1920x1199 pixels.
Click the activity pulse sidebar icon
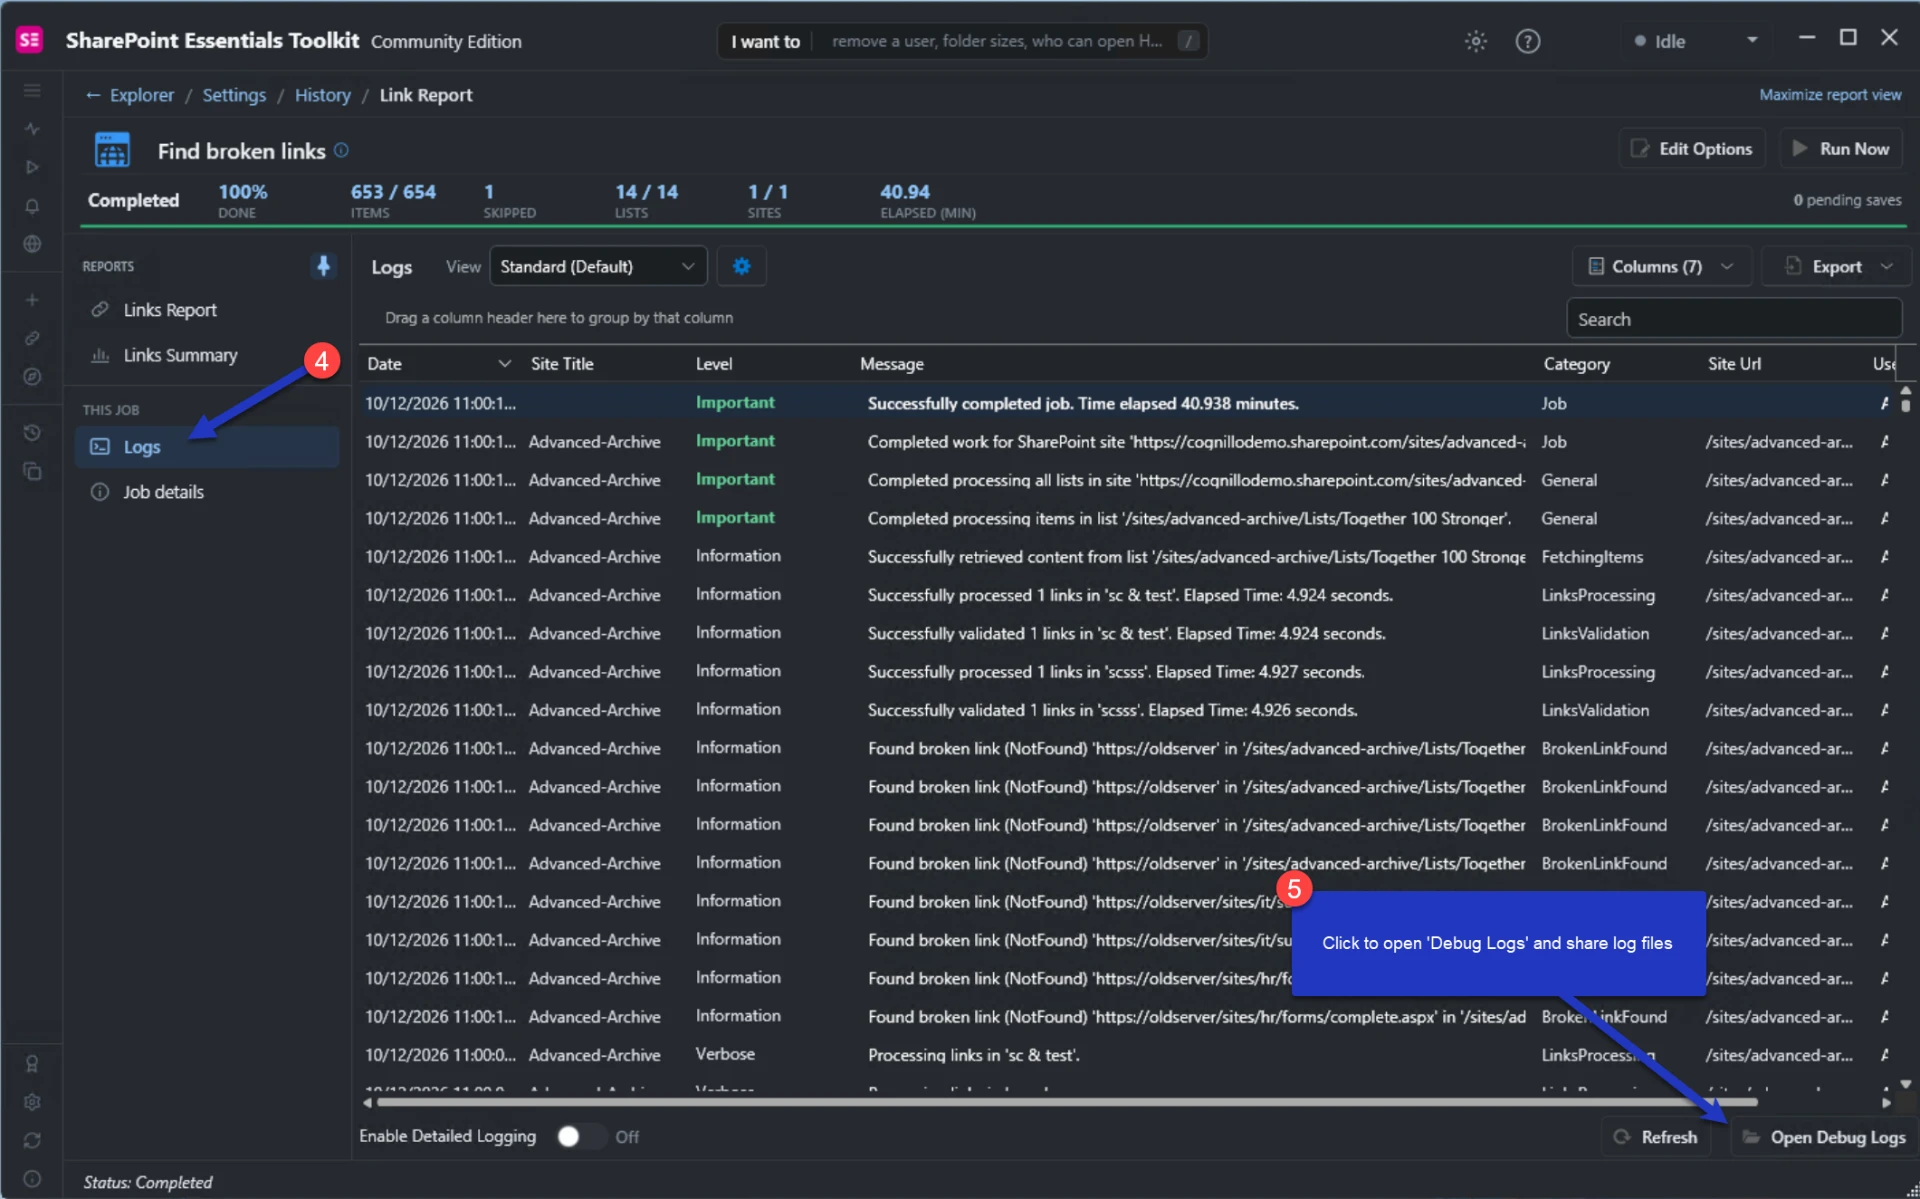pos(32,129)
